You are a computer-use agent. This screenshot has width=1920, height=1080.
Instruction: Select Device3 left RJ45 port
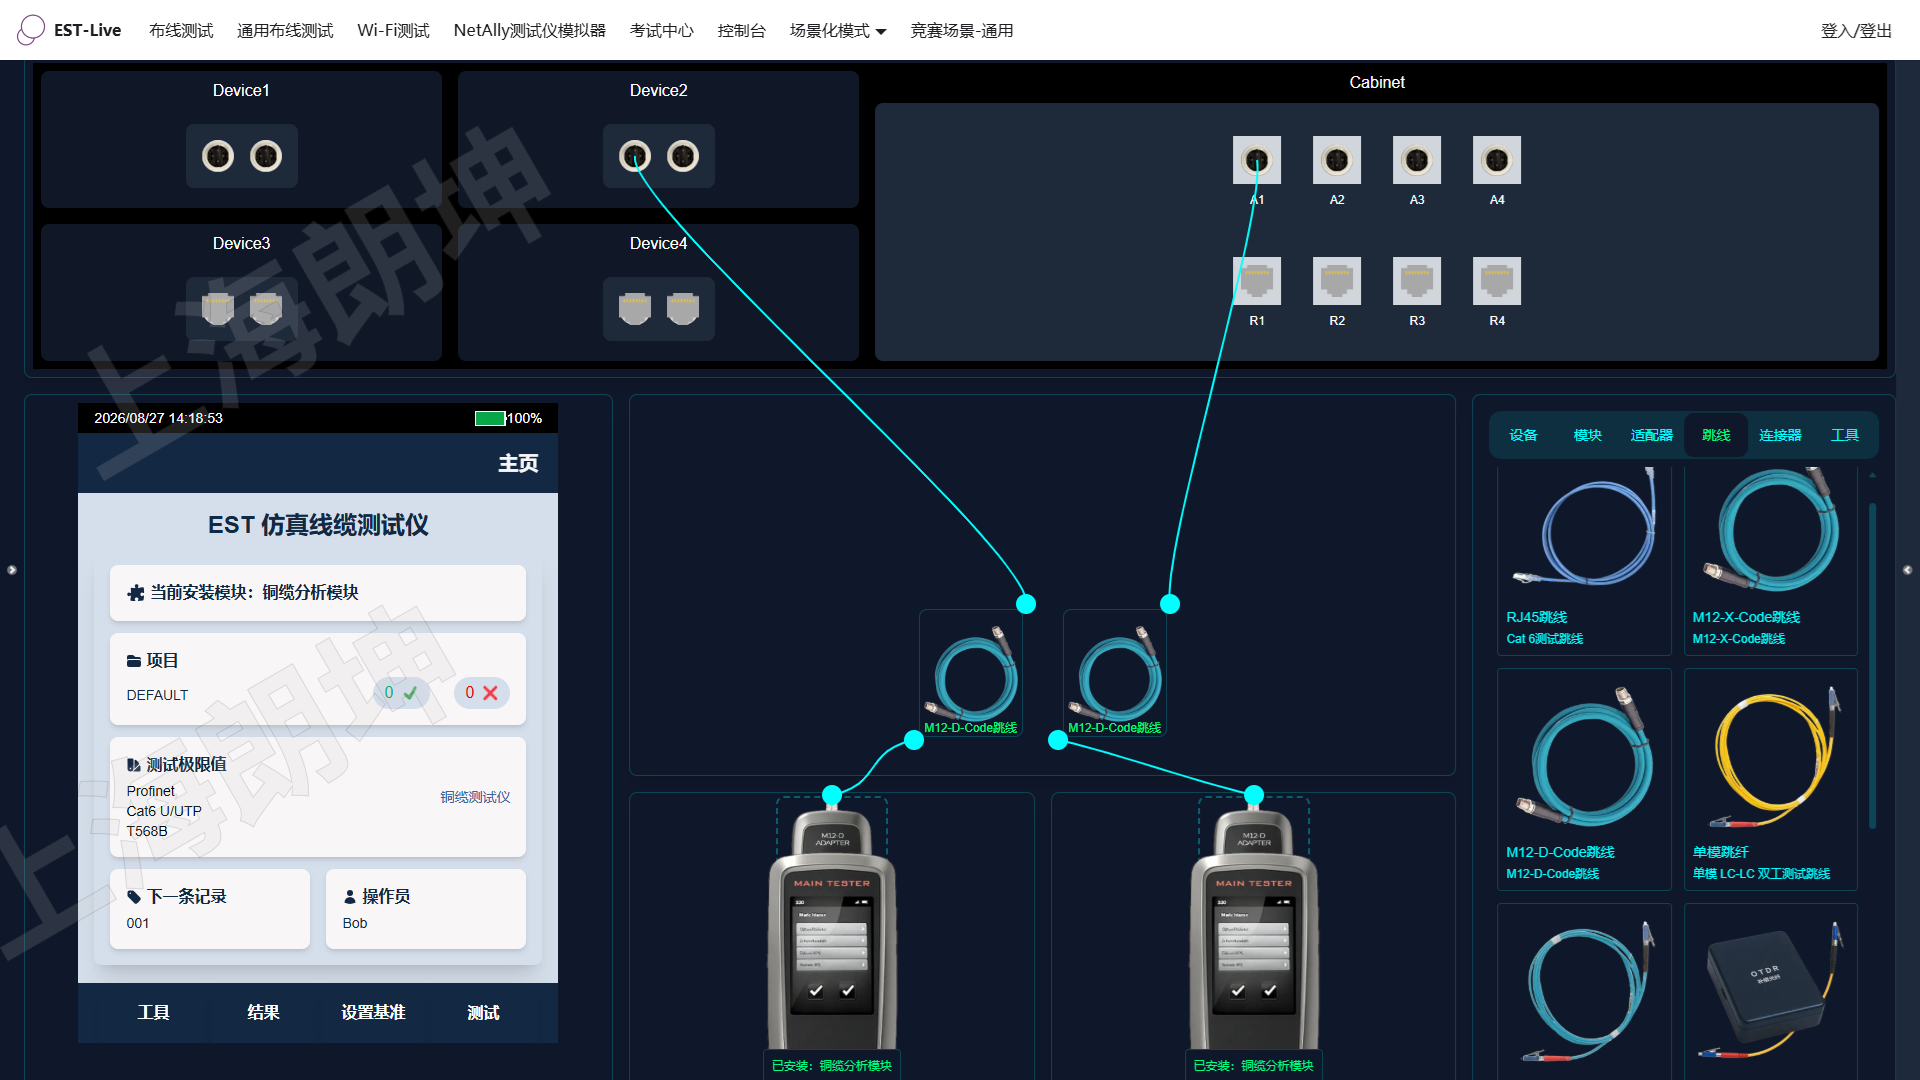[x=218, y=309]
